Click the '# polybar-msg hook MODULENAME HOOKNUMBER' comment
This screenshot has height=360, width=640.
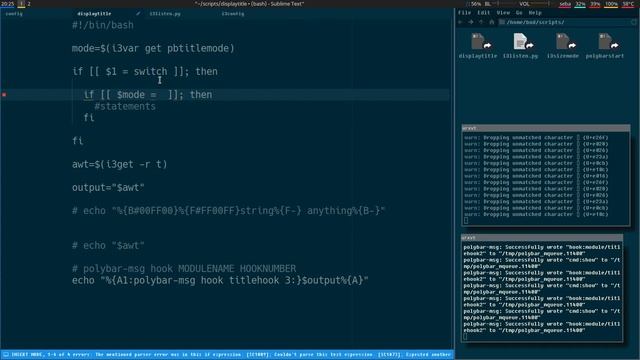pos(184,269)
